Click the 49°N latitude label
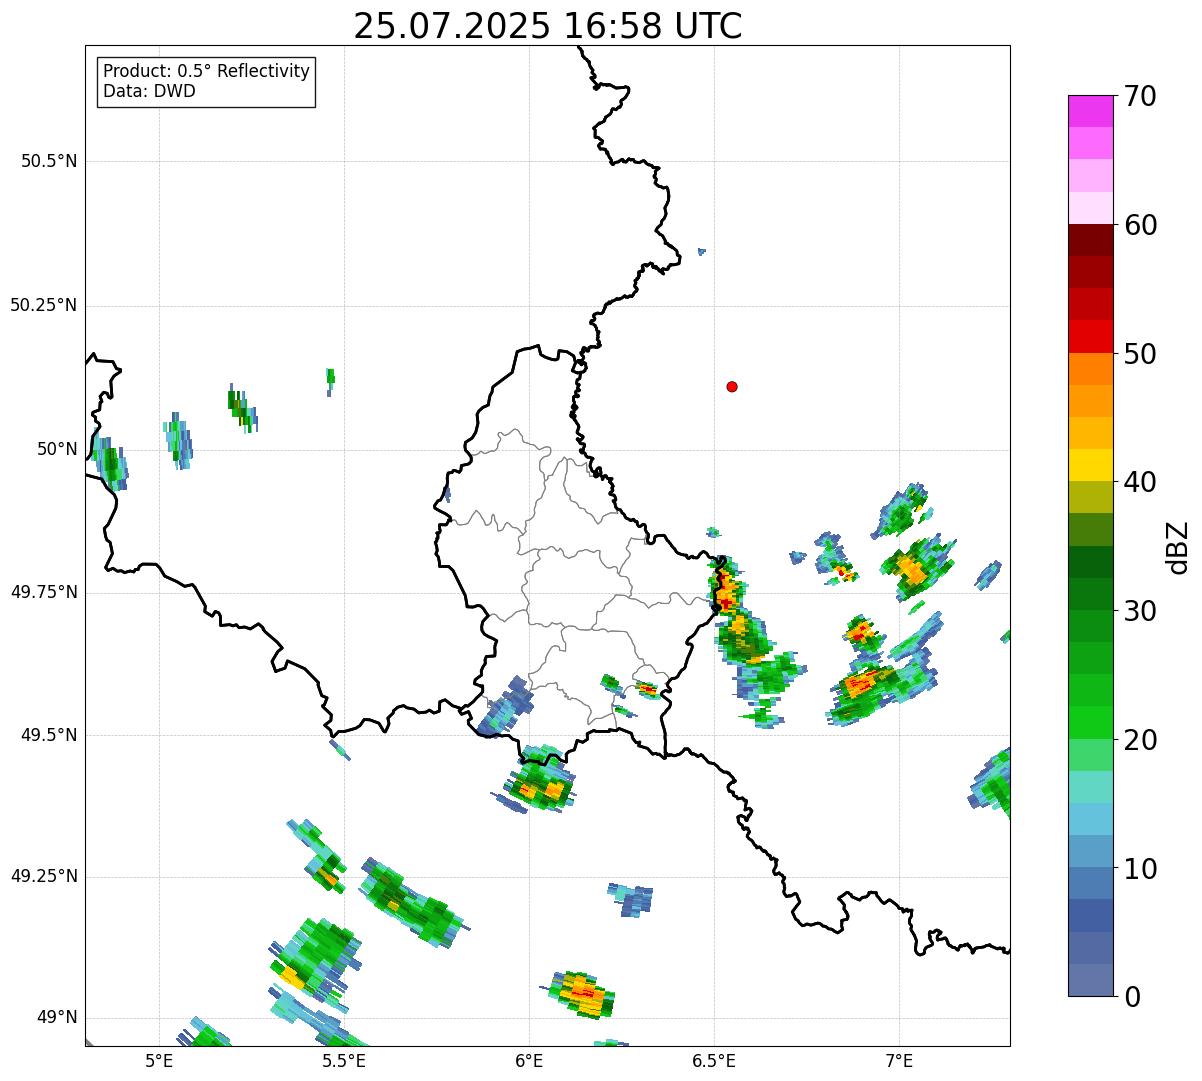The height and width of the screenshot is (1081, 1202). [57, 1018]
